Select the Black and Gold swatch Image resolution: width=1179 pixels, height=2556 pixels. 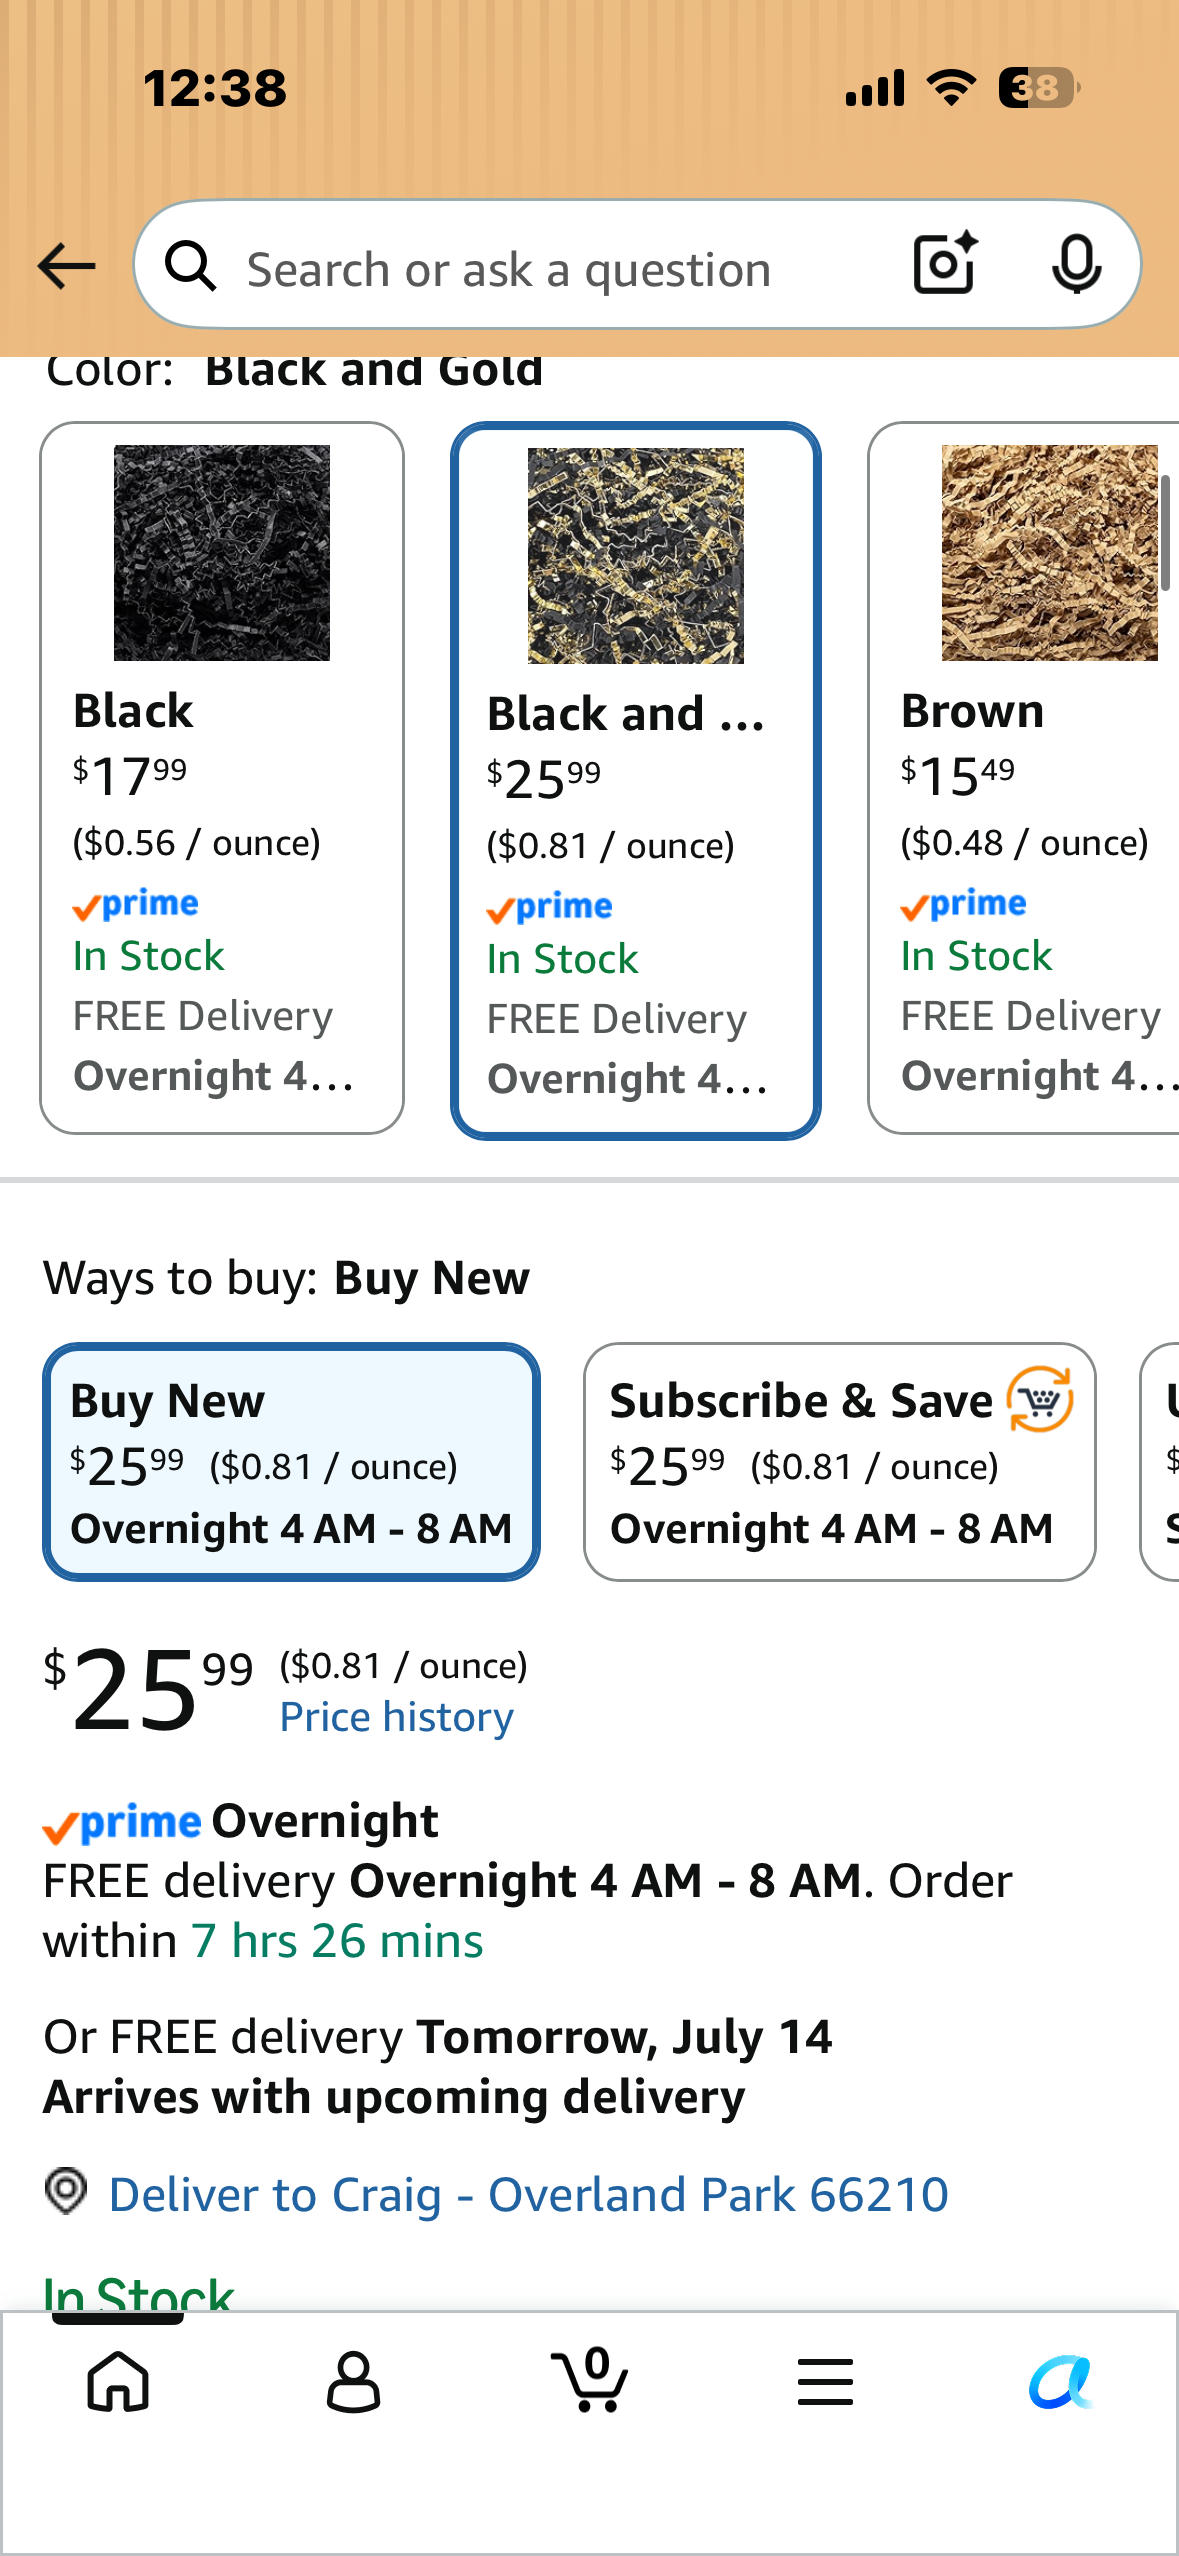pos(636,781)
